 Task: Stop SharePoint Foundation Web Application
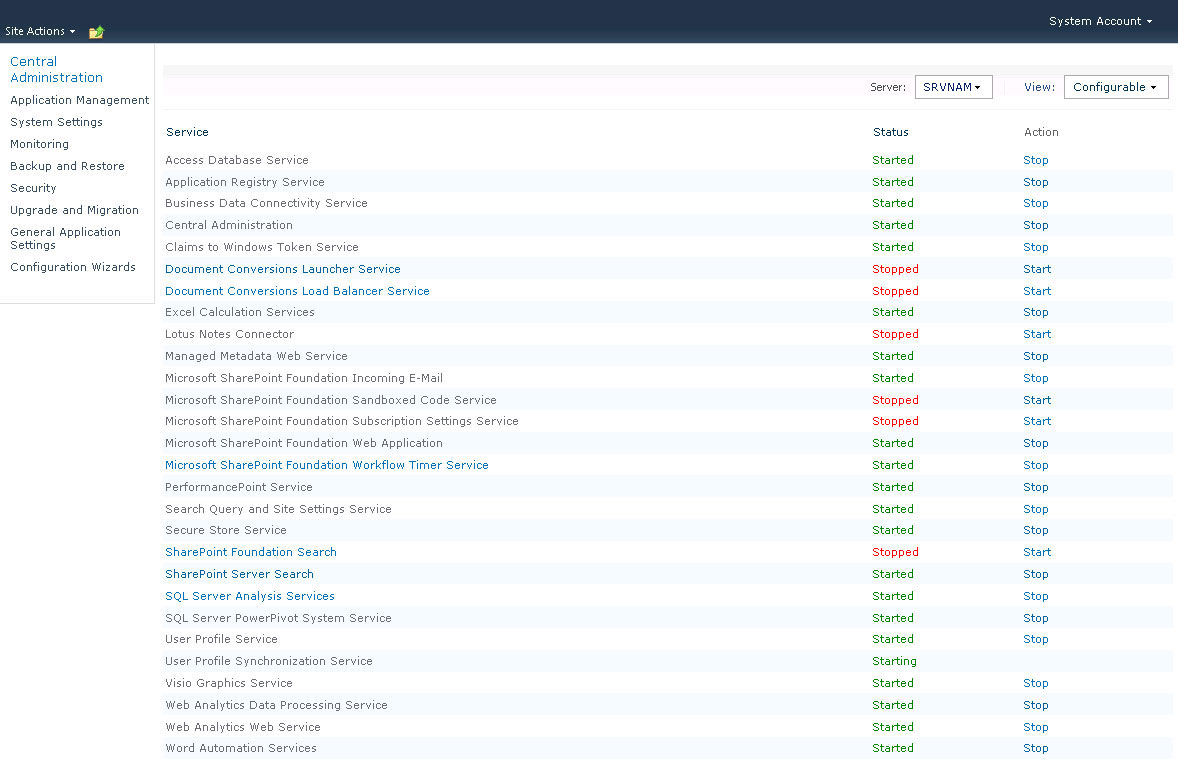[x=1035, y=443]
